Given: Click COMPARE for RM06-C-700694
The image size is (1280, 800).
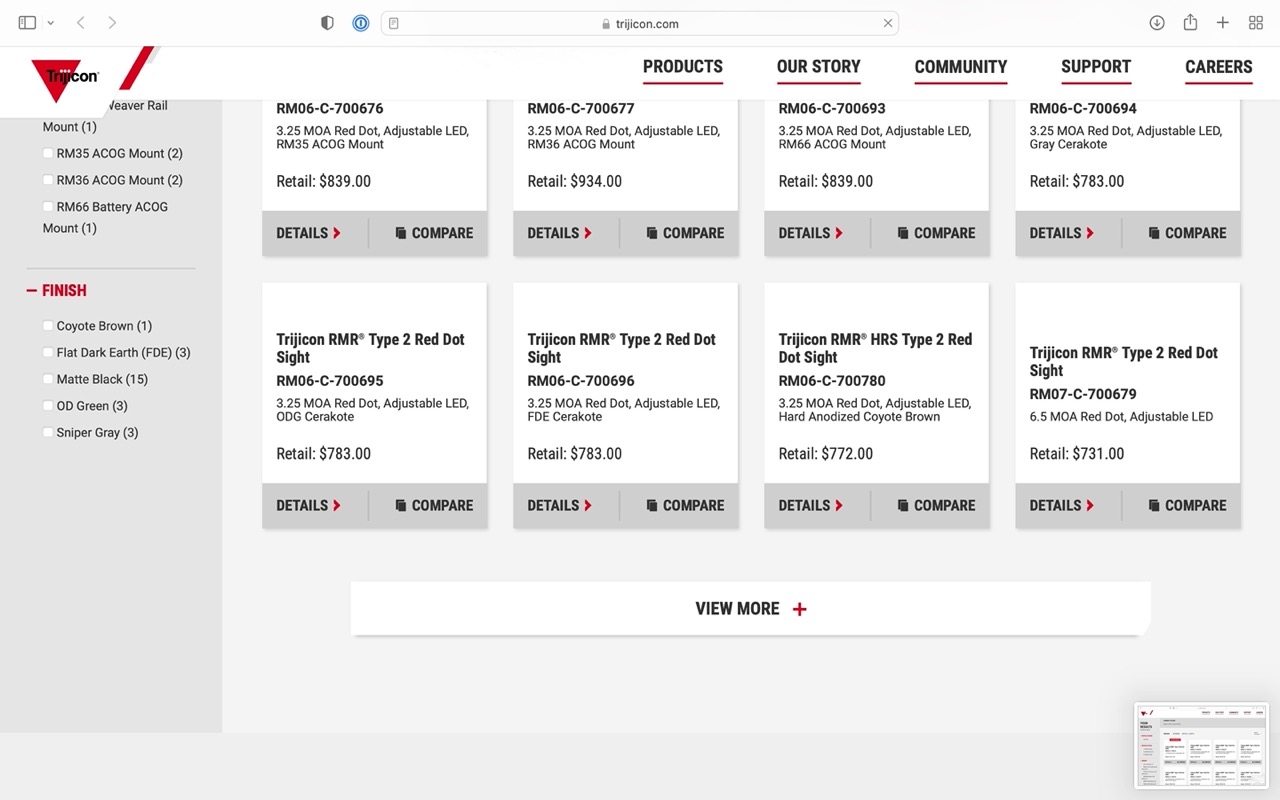Looking at the screenshot, I should [x=1187, y=233].
